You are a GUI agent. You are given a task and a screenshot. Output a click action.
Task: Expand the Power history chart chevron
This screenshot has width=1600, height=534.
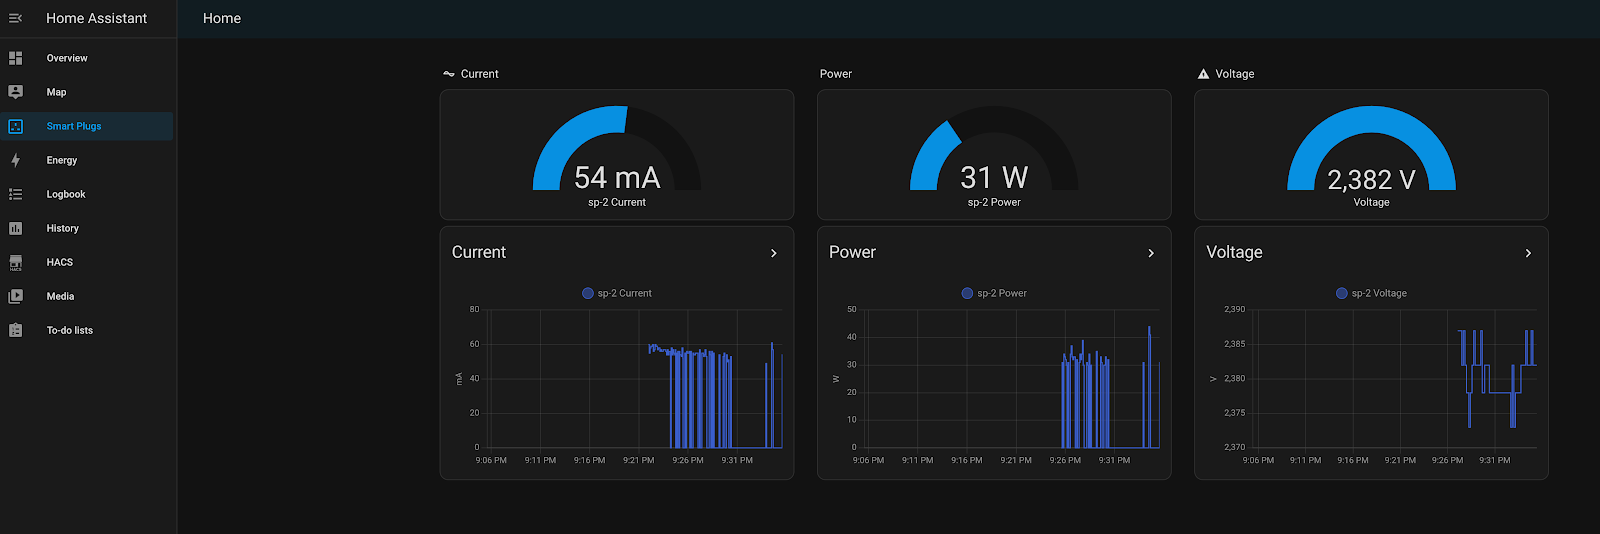1151,253
